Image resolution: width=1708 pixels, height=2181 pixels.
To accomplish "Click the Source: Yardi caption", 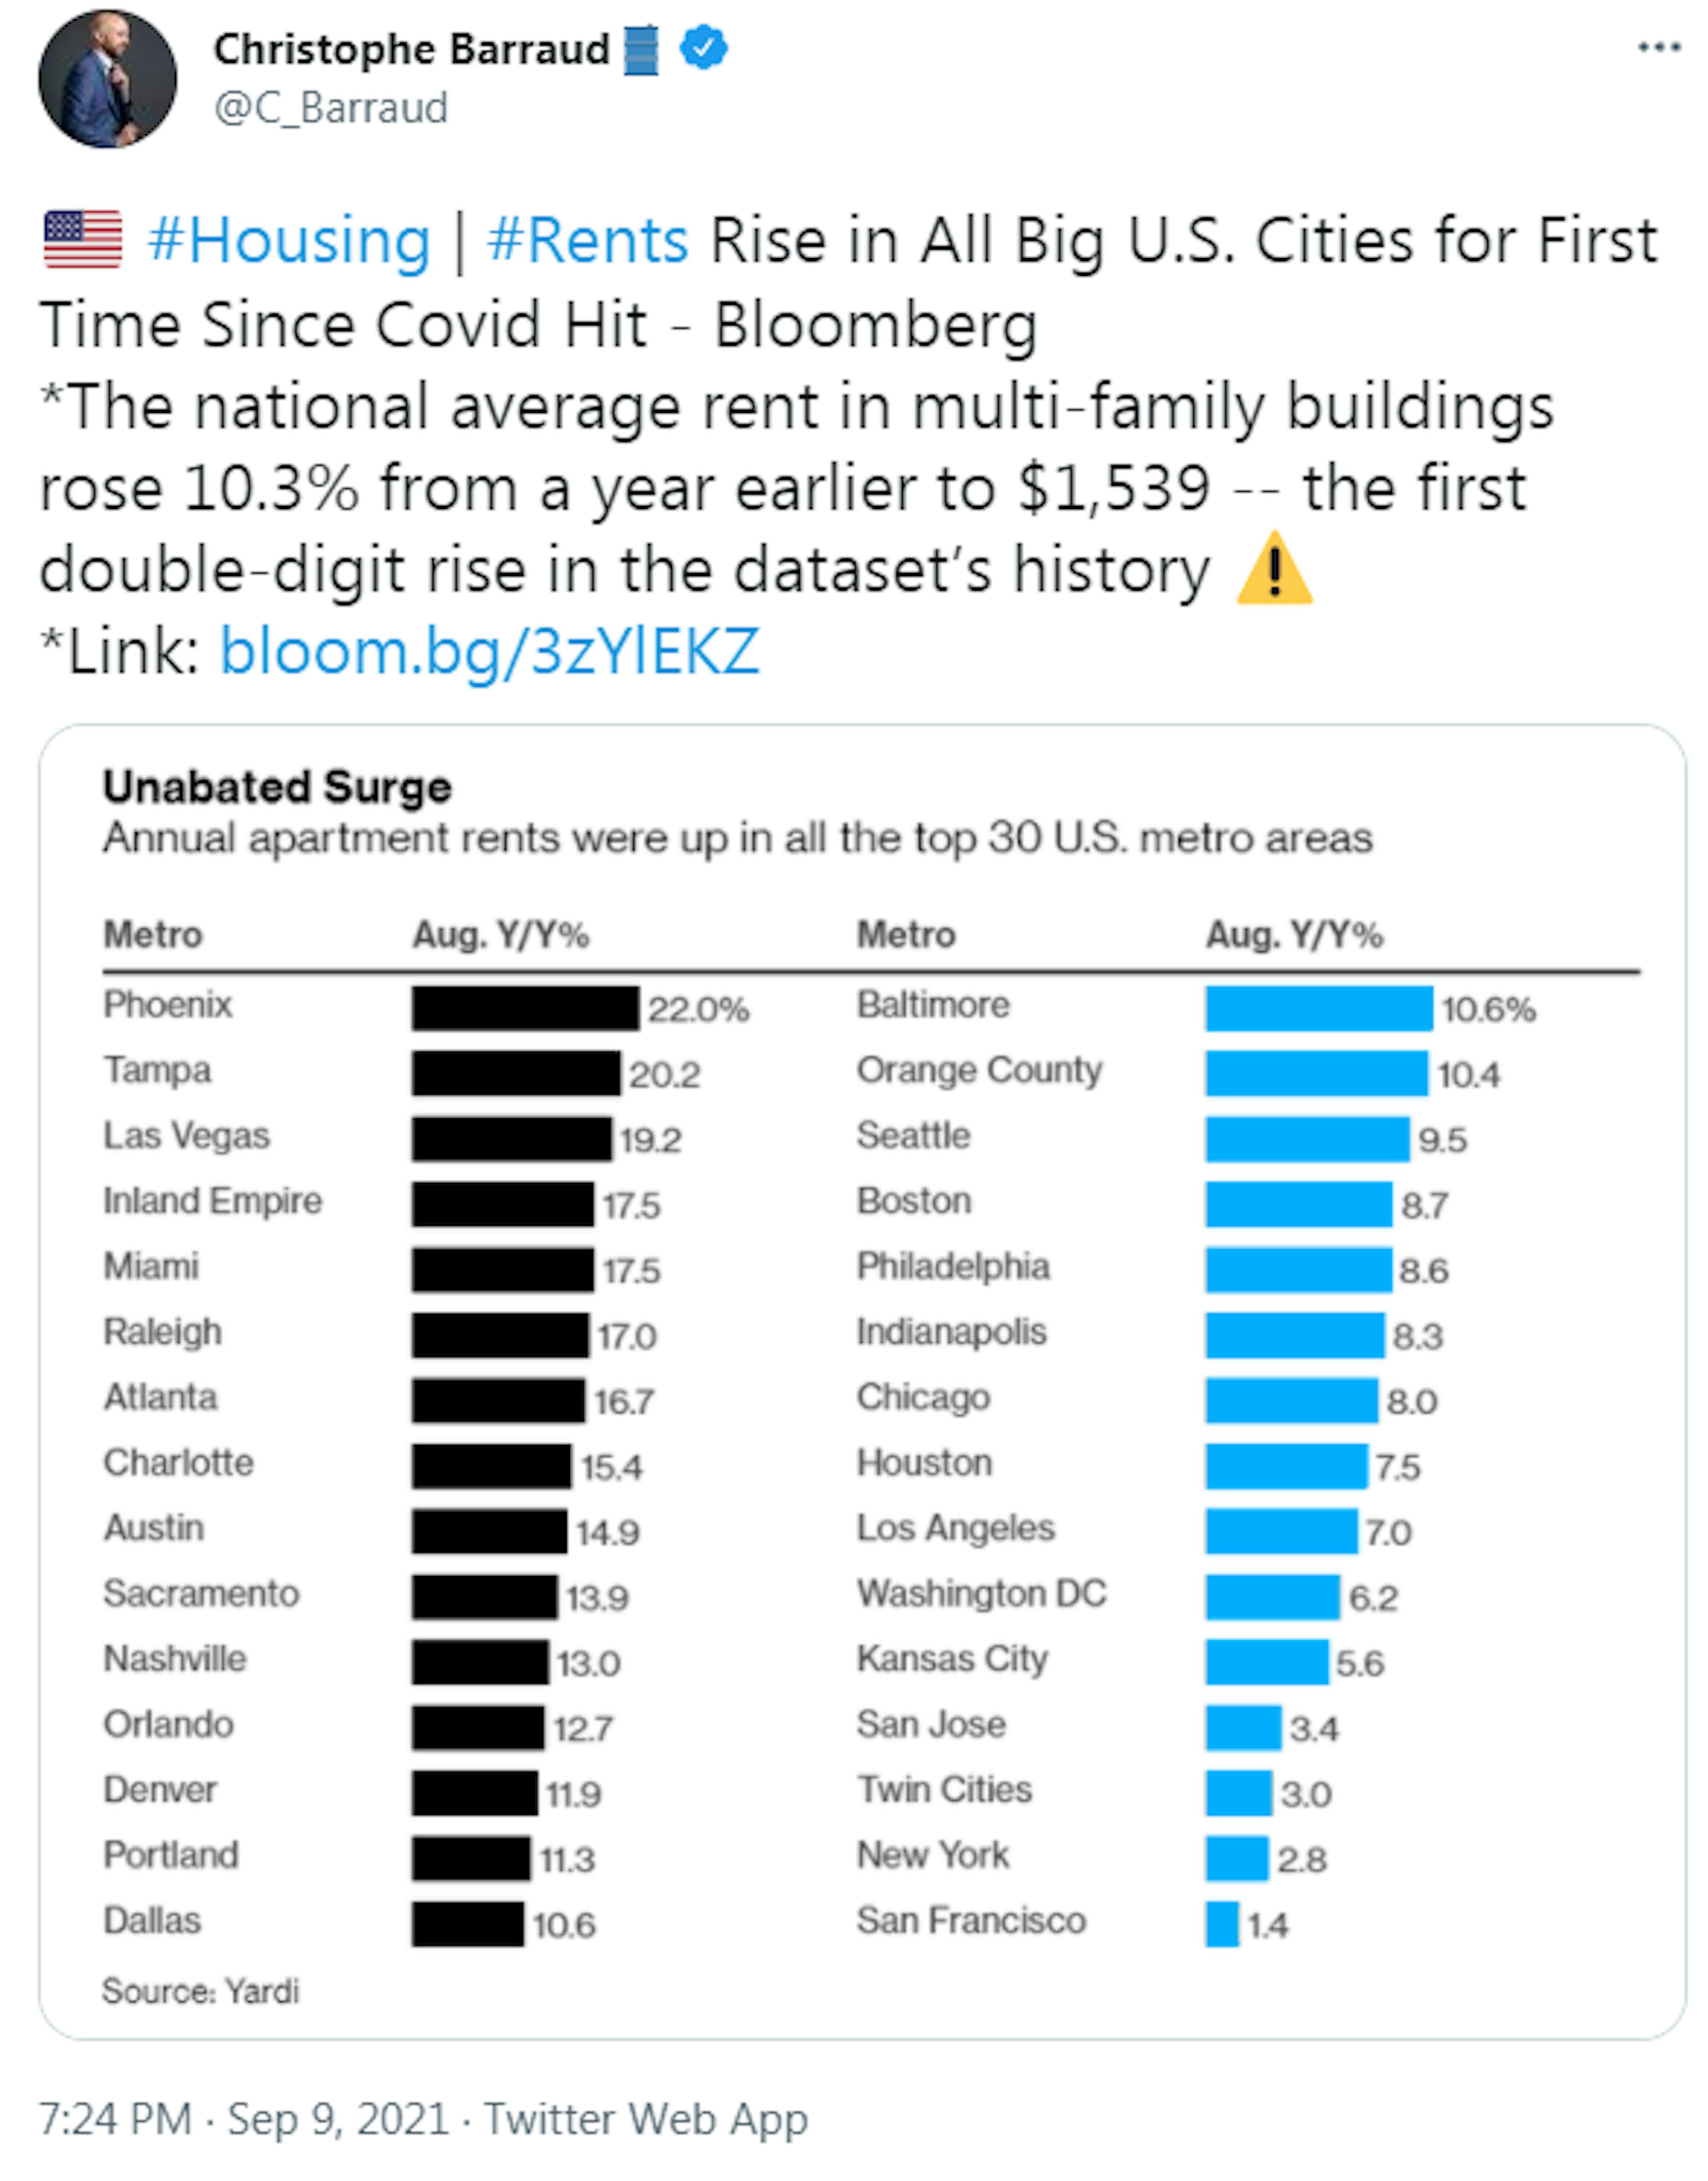I will point(200,1991).
